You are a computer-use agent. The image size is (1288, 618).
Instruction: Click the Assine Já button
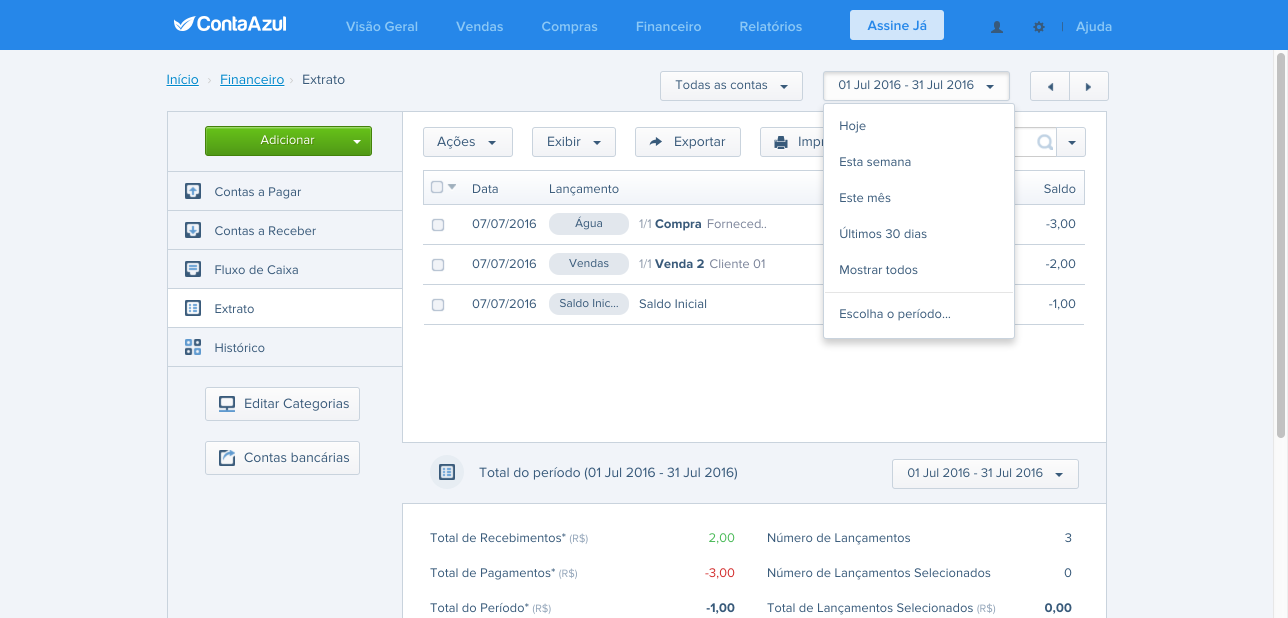[x=897, y=25]
